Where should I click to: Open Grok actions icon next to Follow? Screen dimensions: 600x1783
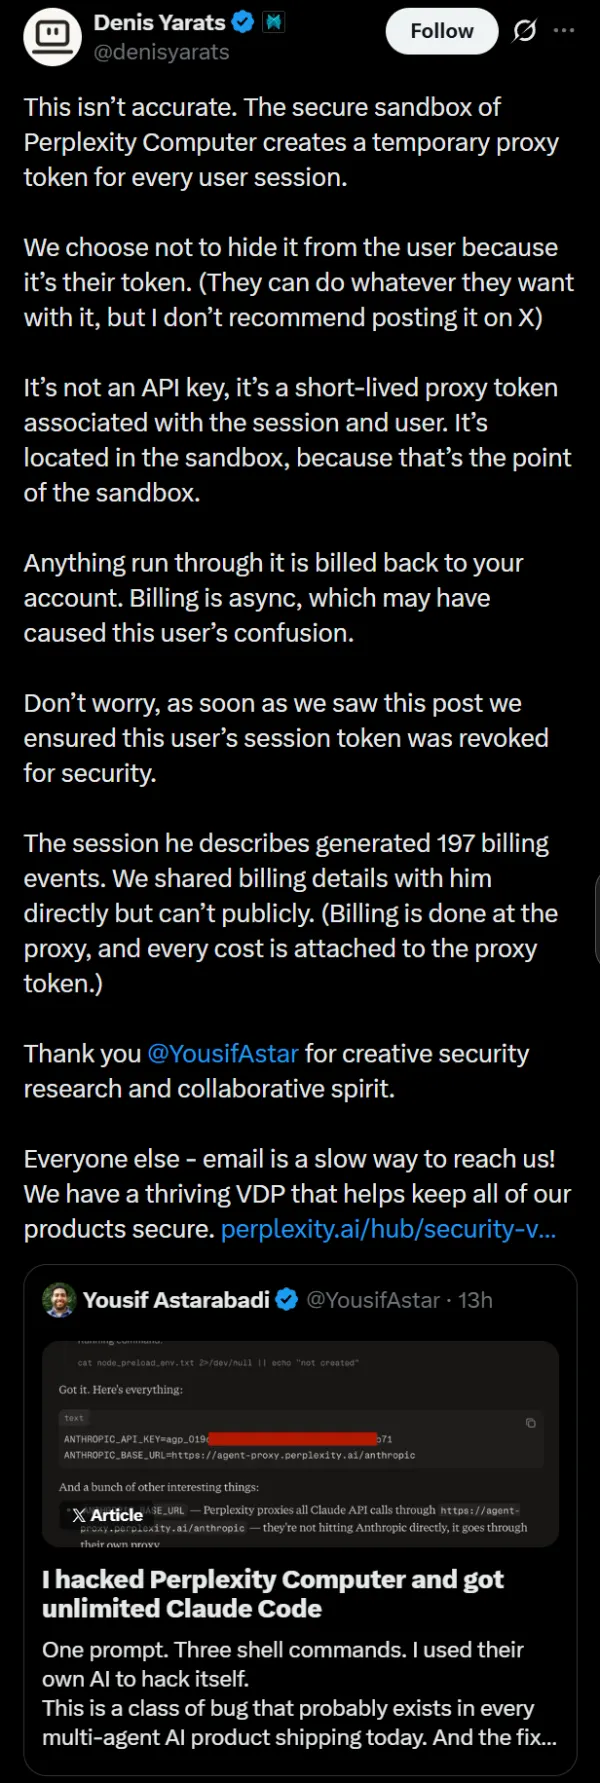[x=524, y=31]
